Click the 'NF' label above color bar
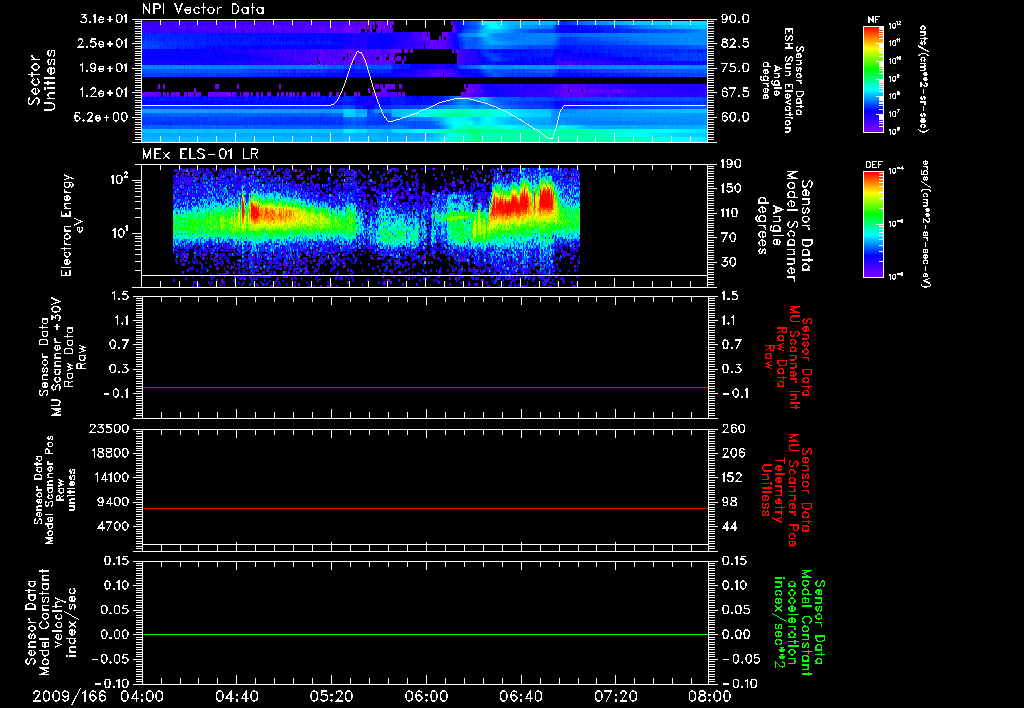The height and width of the screenshot is (708, 1024). tap(873, 20)
